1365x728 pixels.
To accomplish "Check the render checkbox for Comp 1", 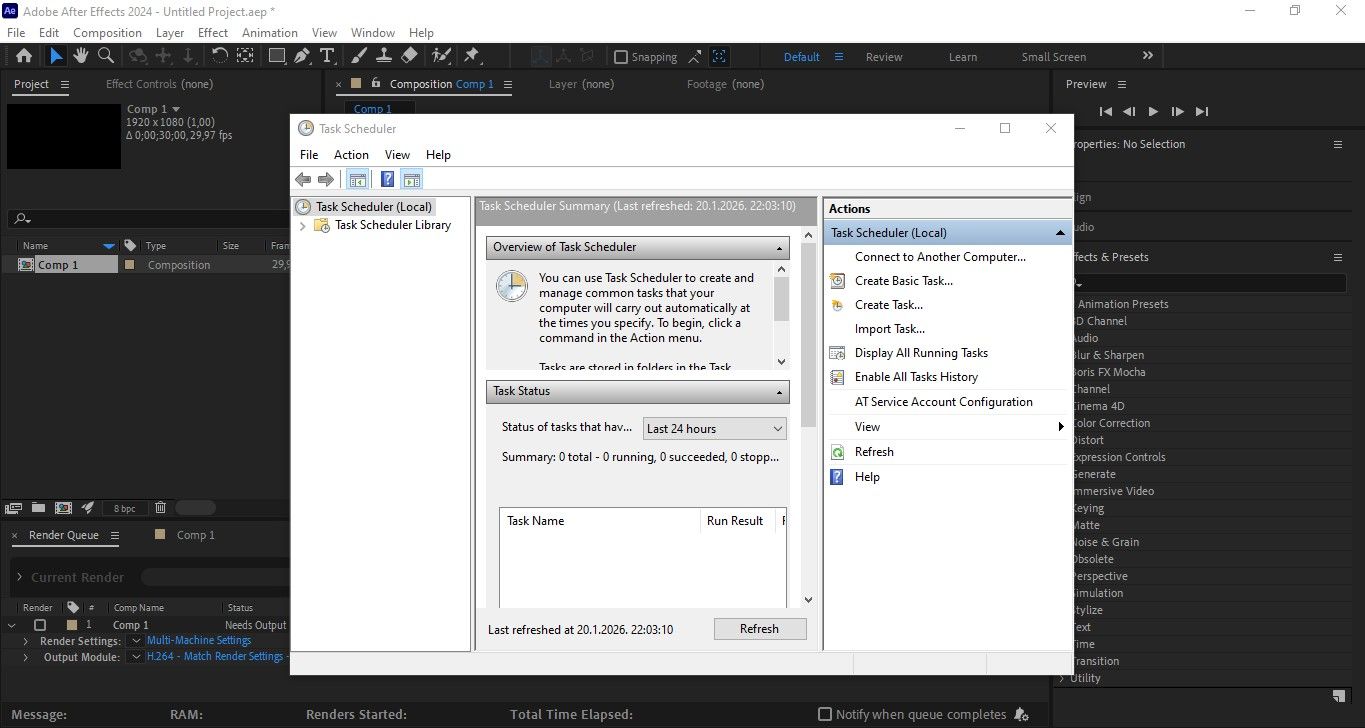I will tap(40, 625).
